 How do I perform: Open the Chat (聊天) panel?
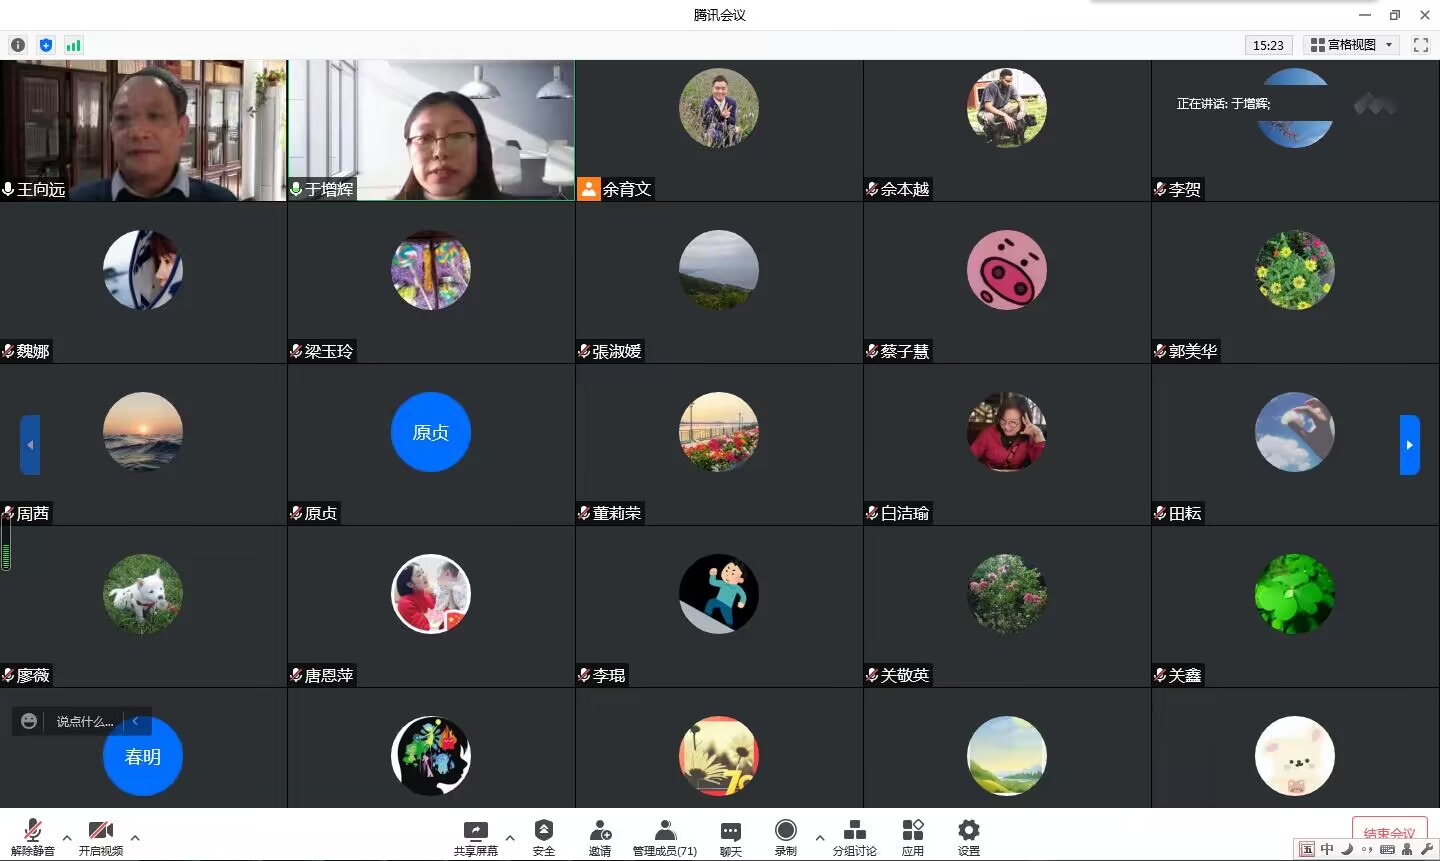(x=731, y=837)
